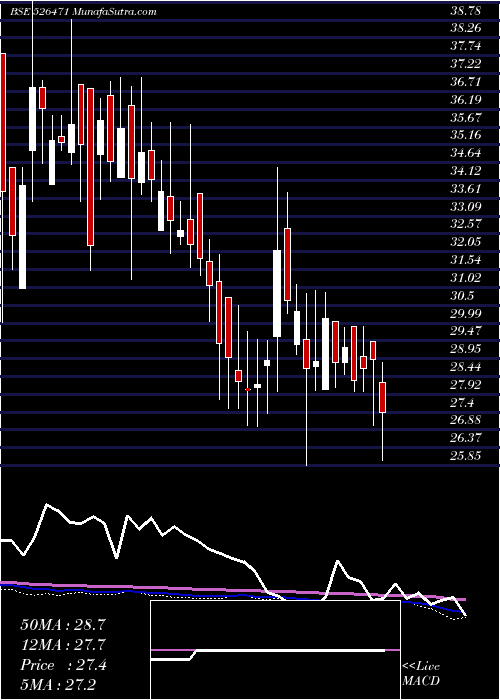The image size is (500, 700).
Task: Click the 29.99 price axis label
Action: (x=465, y=314)
